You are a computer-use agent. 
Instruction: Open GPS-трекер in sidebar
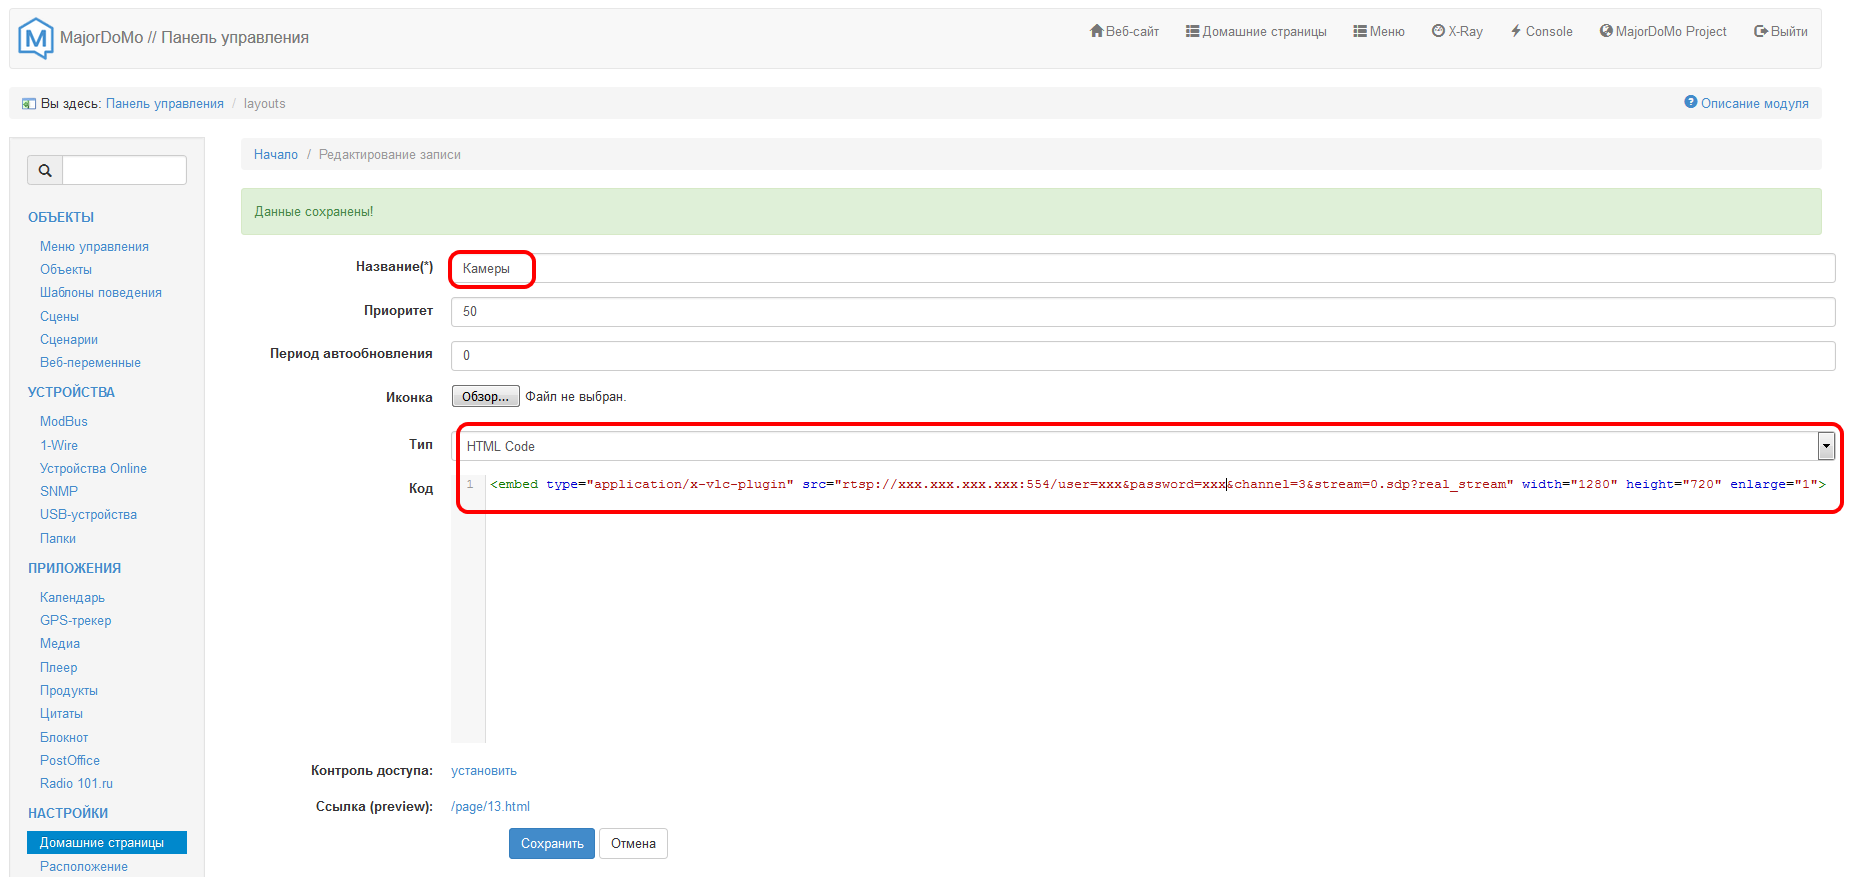point(76,621)
